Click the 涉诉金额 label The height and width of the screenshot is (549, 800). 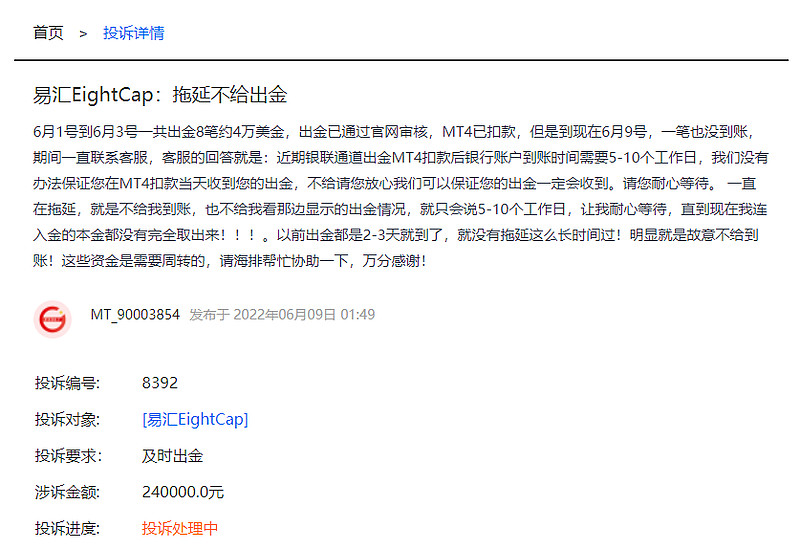pyautogui.click(x=68, y=492)
